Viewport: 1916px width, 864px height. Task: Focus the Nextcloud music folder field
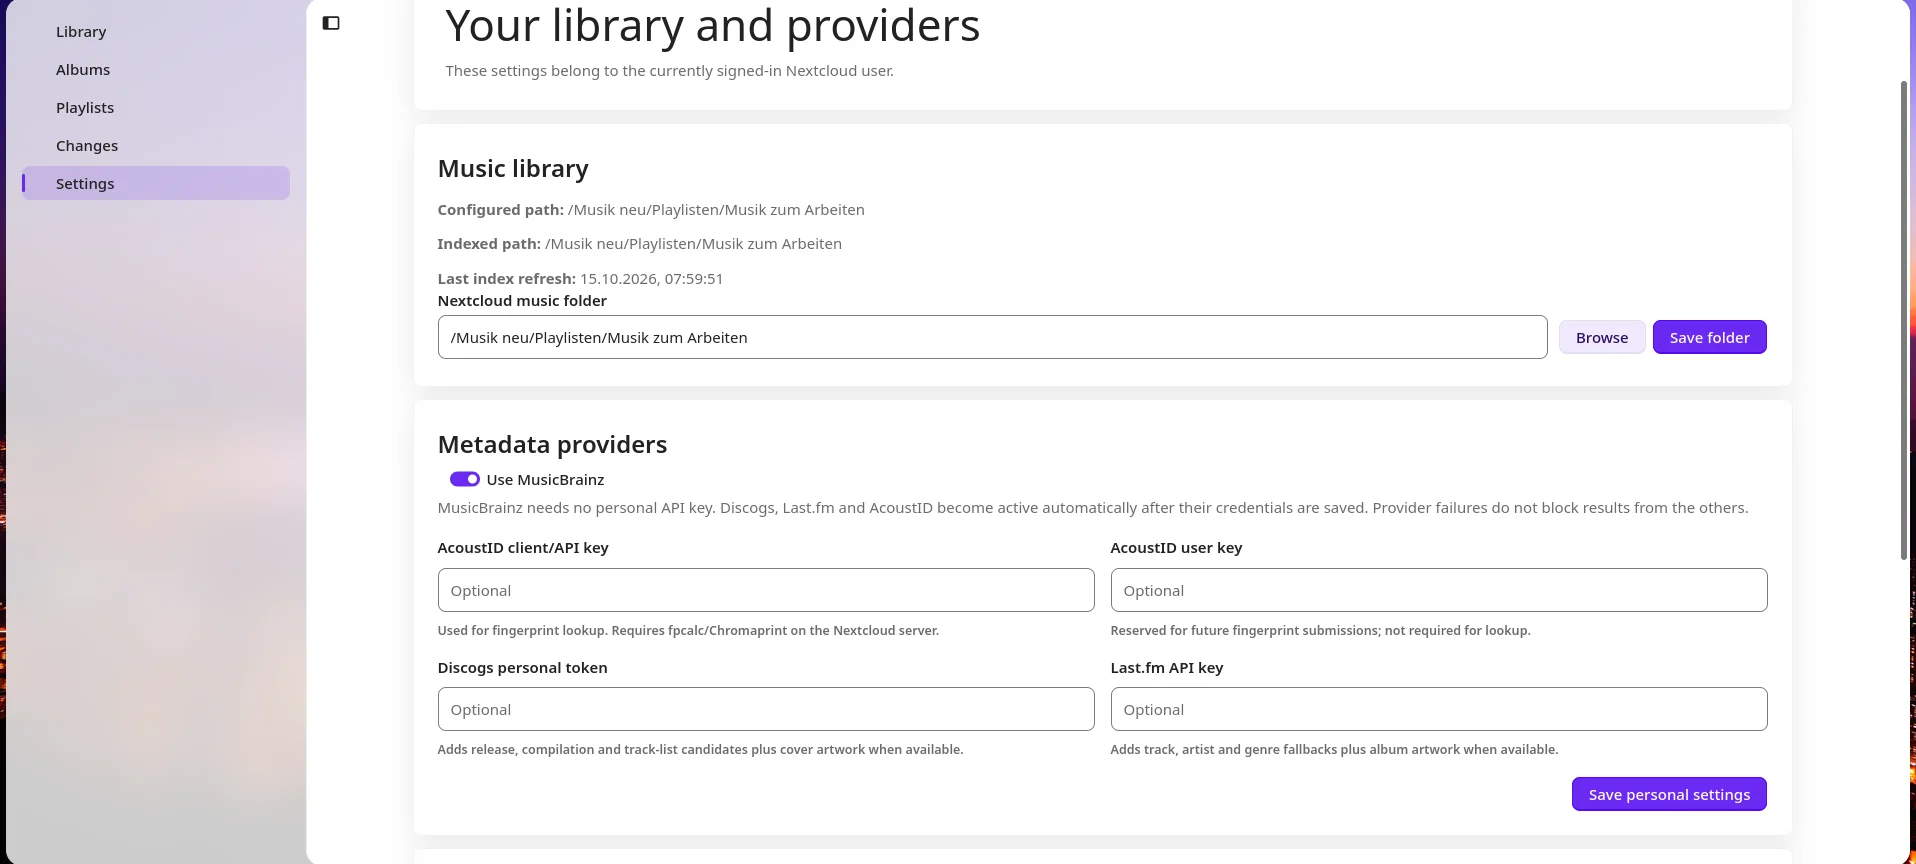pyautogui.click(x=992, y=337)
